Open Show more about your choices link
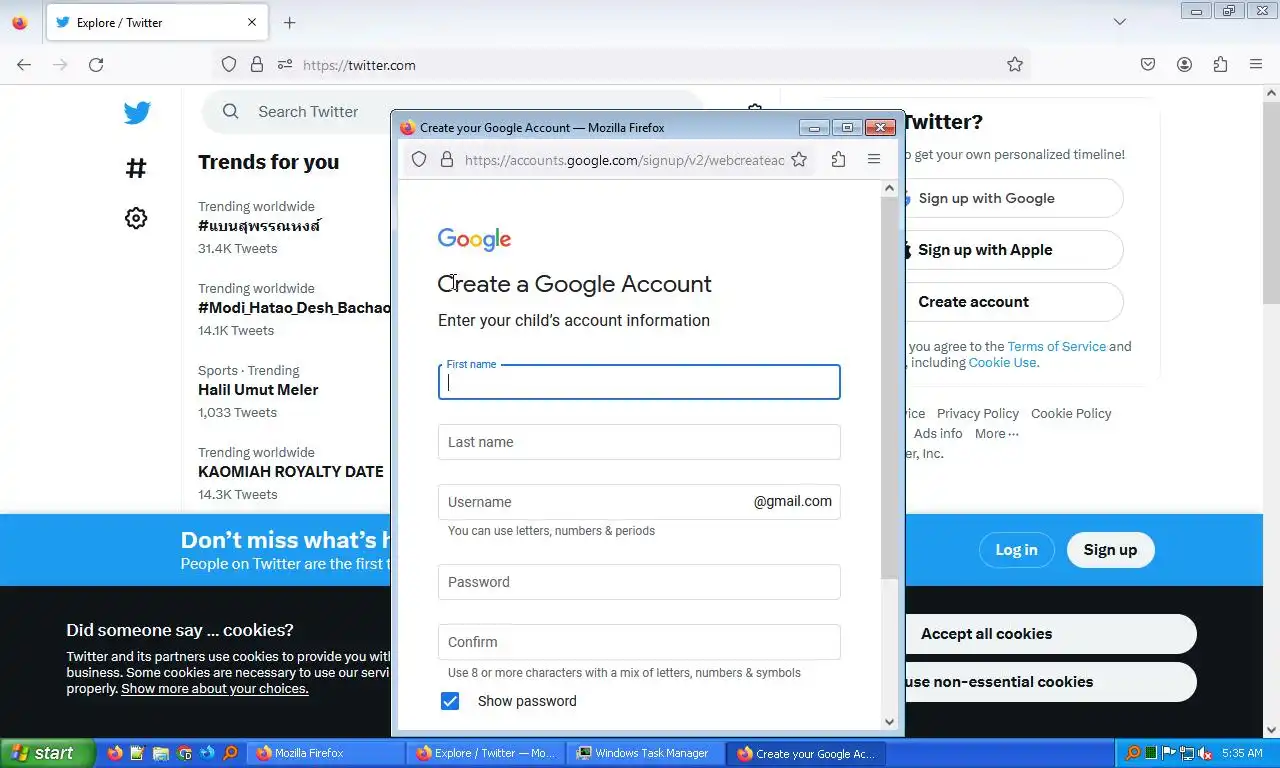This screenshot has width=1280, height=768. point(214,688)
